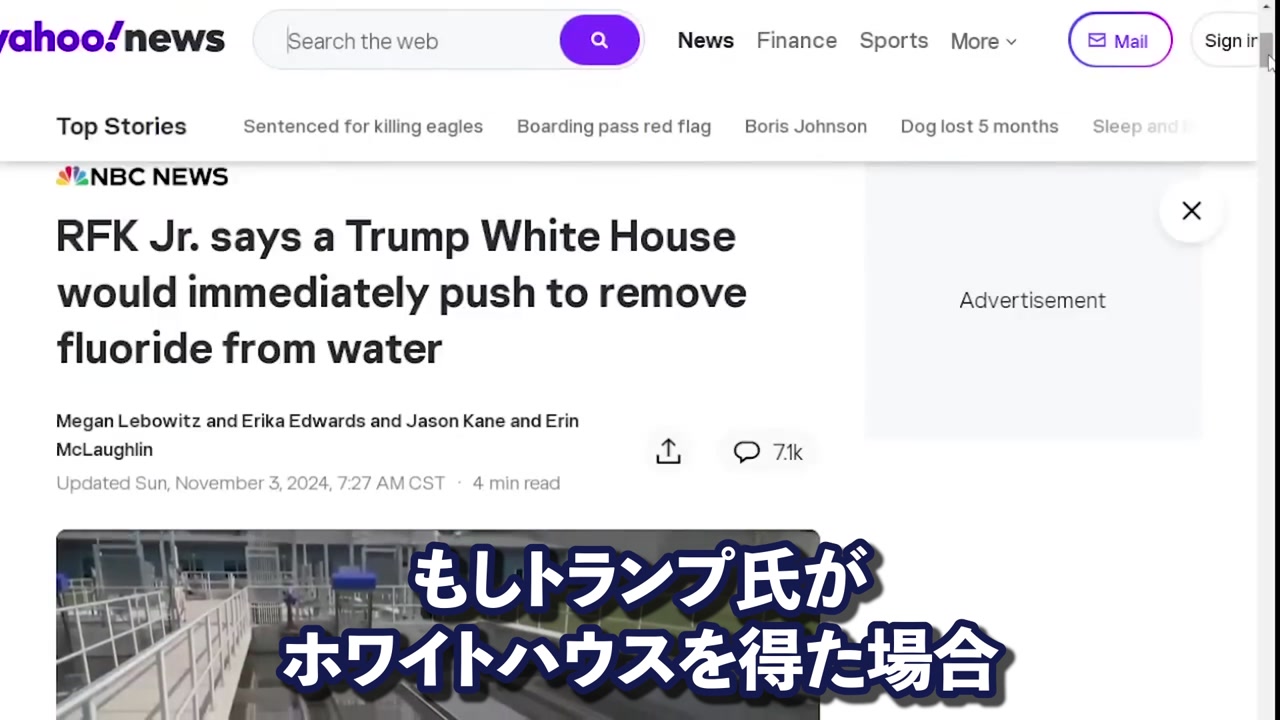The width and height of the screenshot is (1280, 720).
Task: Open the article share icon
Action: click(668, 452)
